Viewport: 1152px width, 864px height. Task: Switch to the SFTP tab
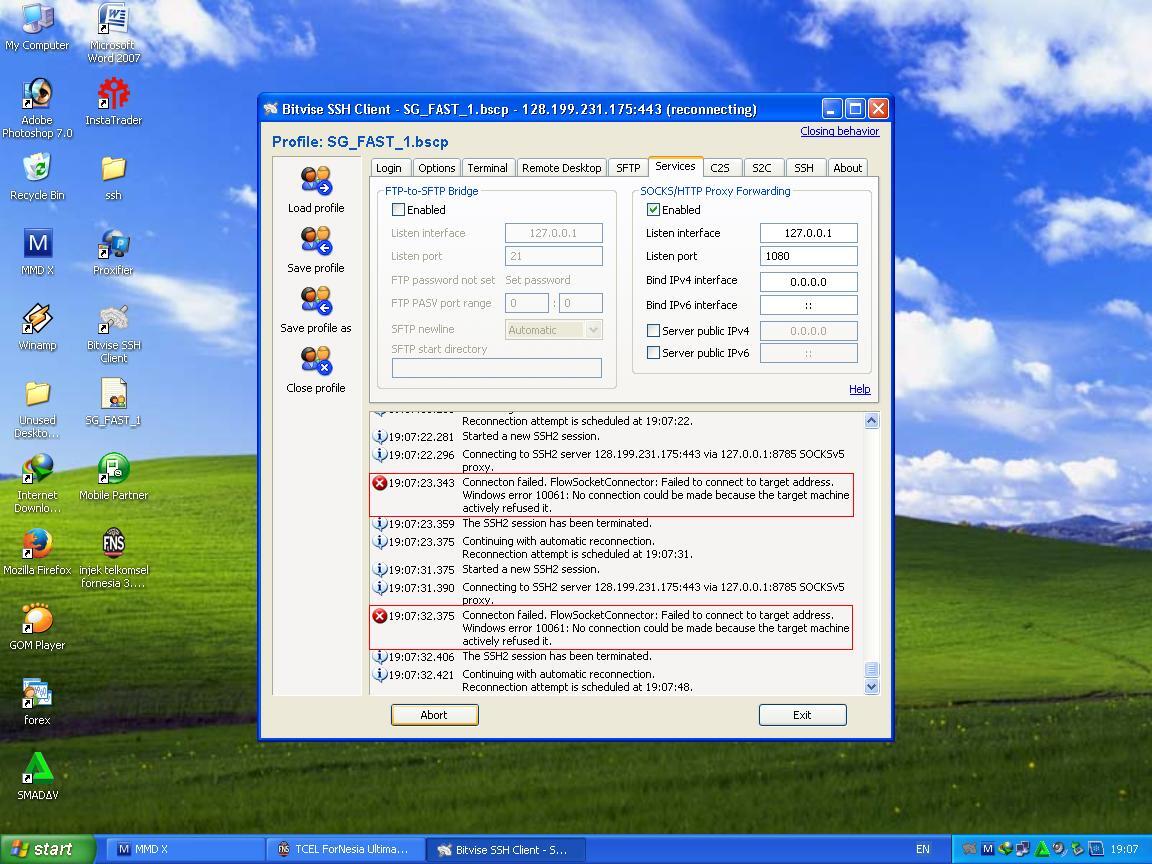coord(628,168)
